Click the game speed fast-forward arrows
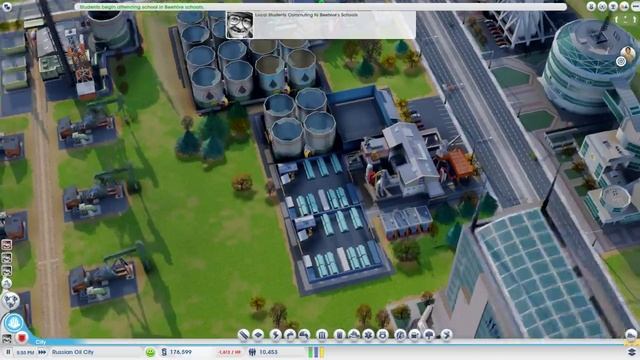This screenshot has height=360, width=640. (42, 352)
